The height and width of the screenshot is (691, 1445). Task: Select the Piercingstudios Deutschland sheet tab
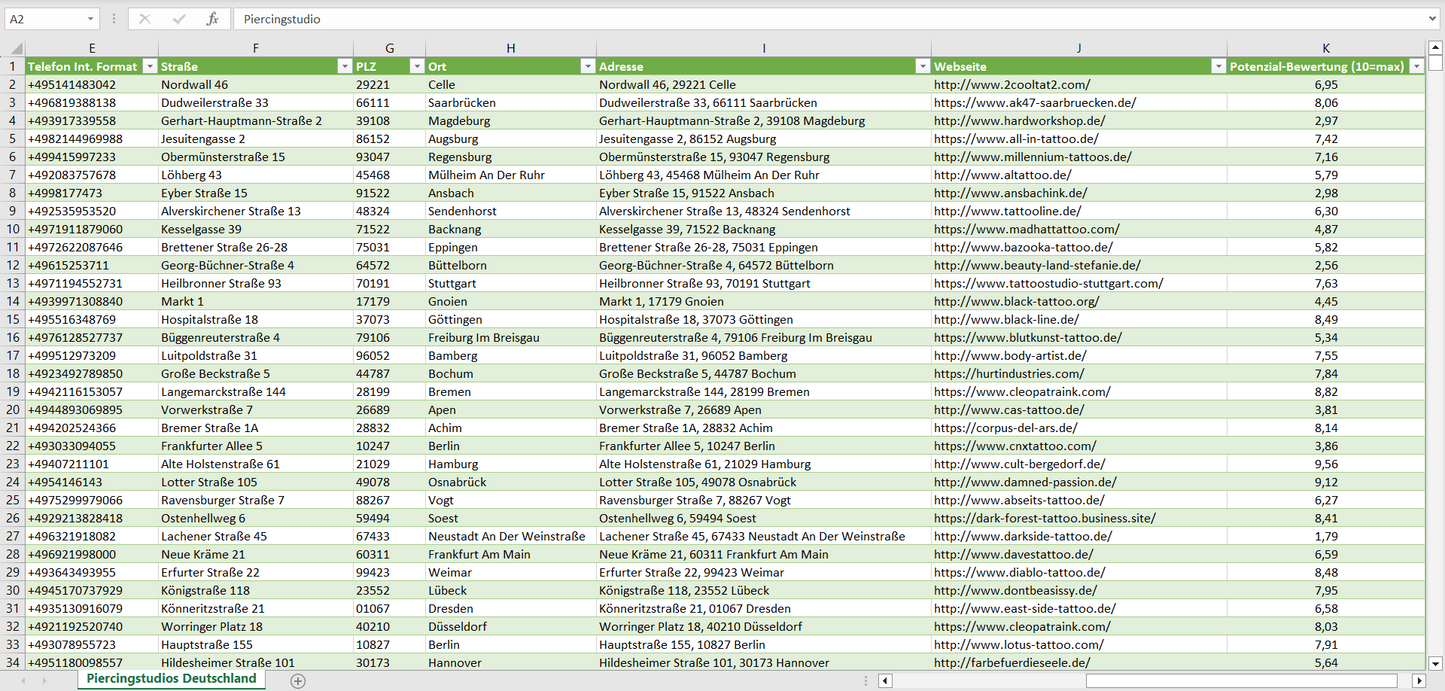(x=171, y=679)
